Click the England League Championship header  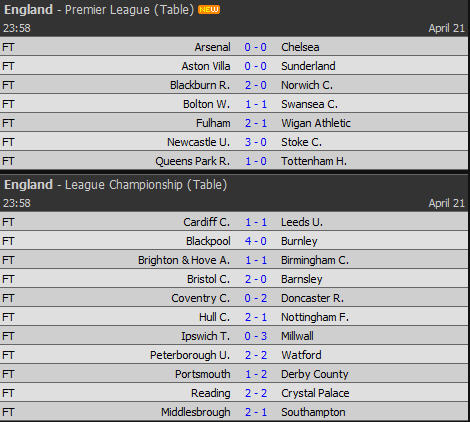coord(115,185)
